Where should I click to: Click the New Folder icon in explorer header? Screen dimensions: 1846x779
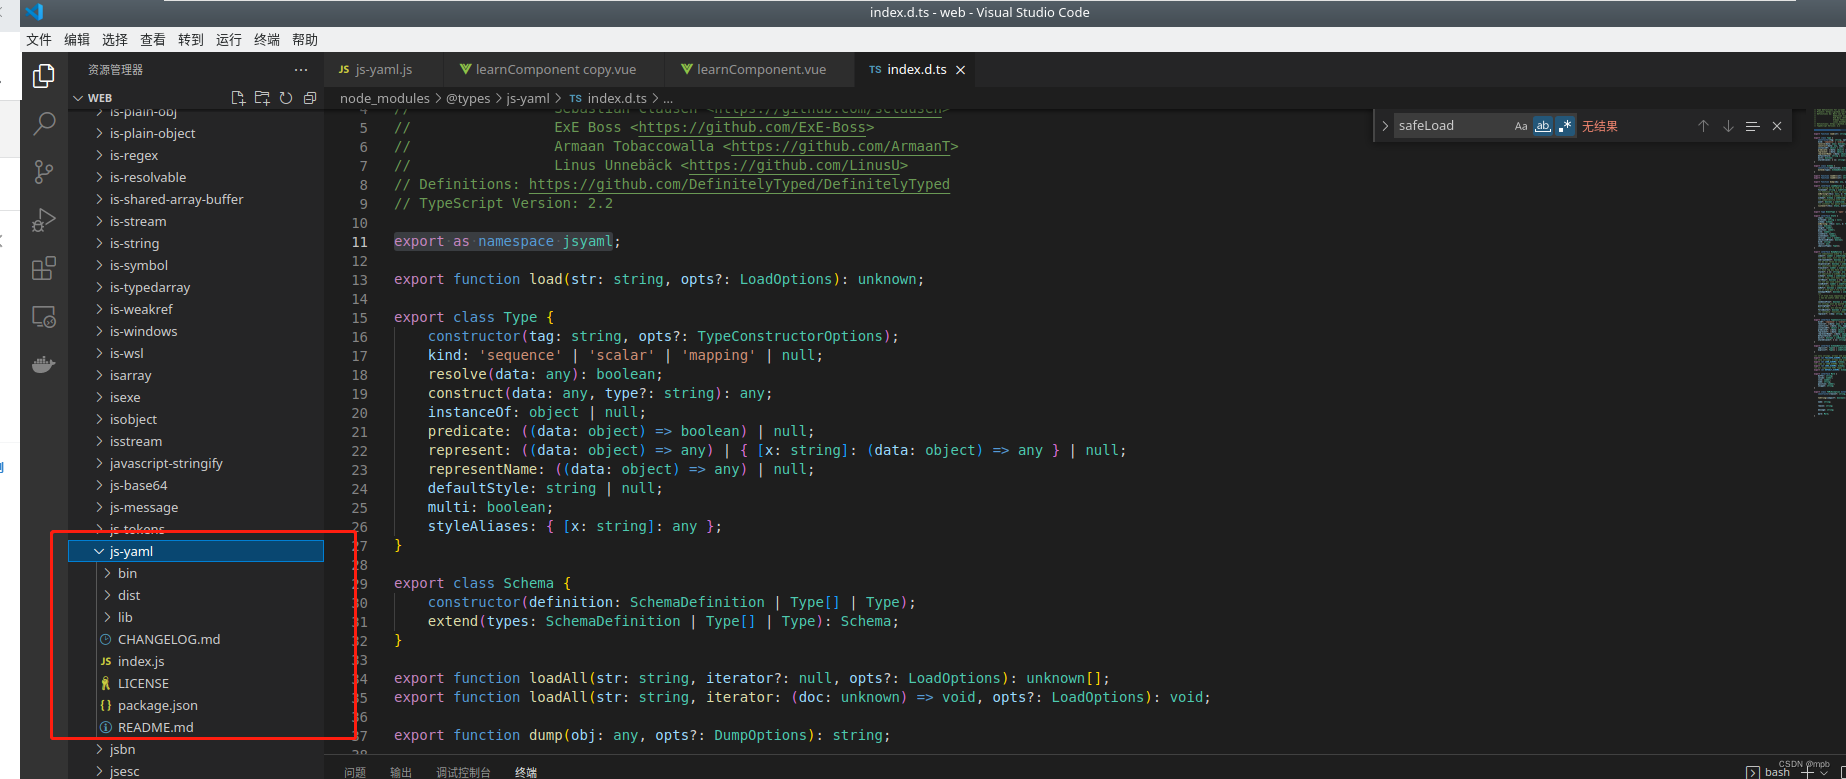(262, 98)
